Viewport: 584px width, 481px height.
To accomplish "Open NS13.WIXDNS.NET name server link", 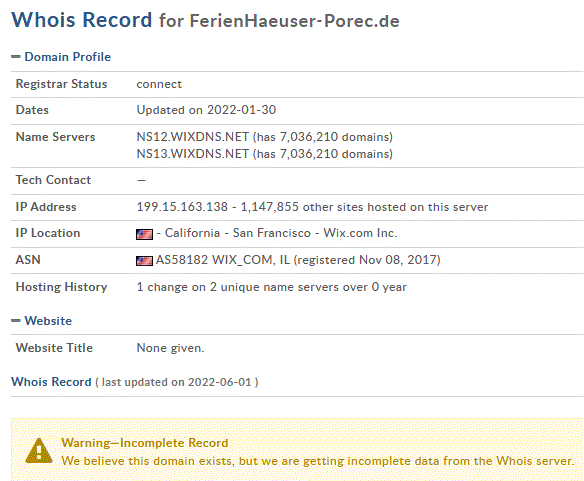I will (x=193, y=154).
